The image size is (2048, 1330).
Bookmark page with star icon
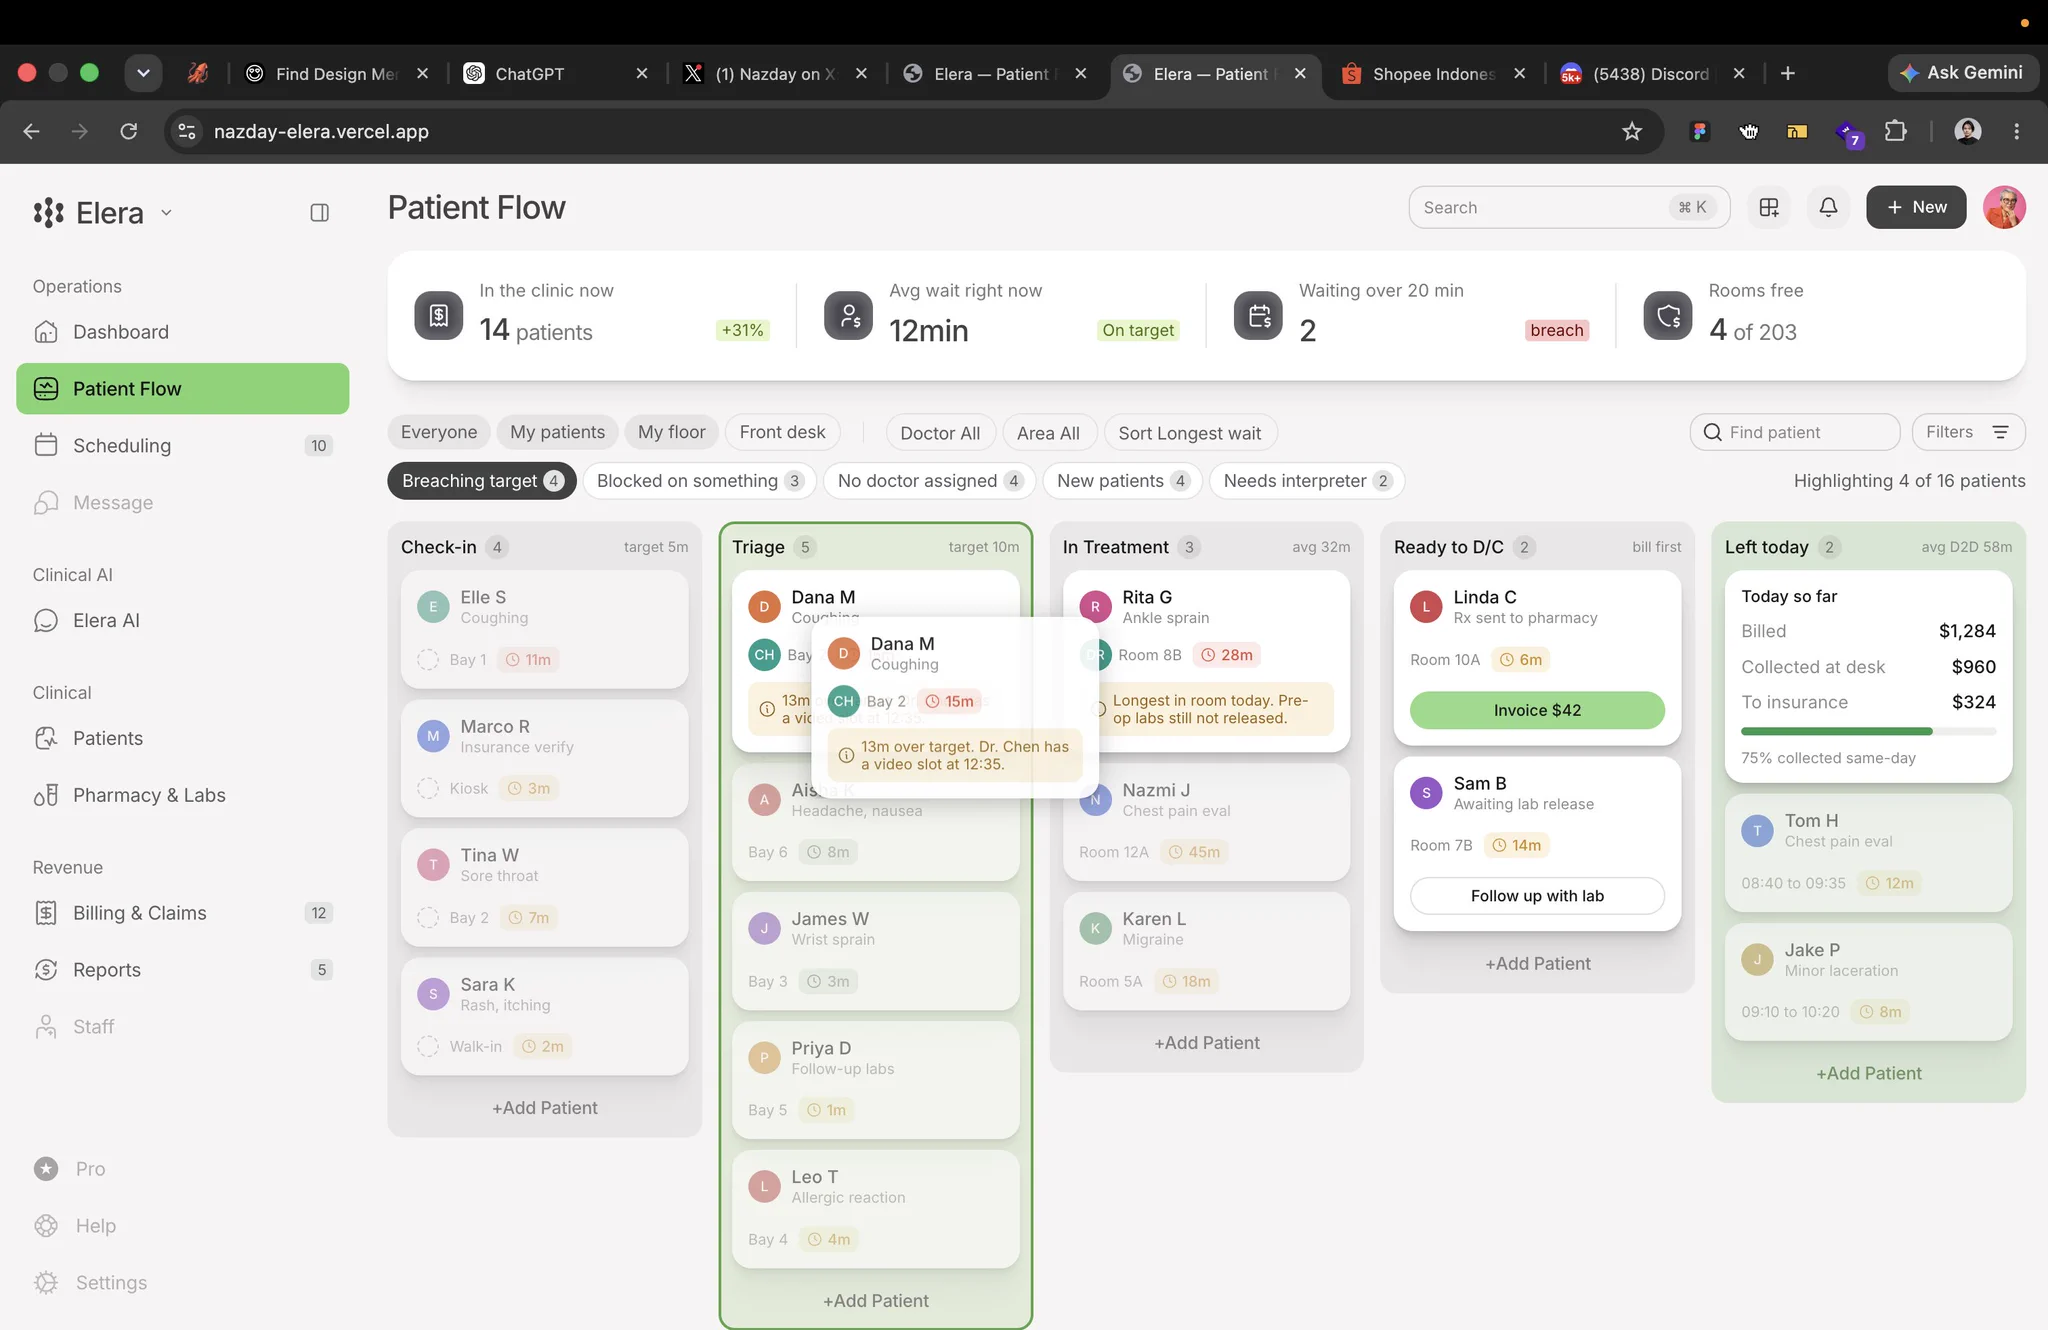click(1632, 131)
